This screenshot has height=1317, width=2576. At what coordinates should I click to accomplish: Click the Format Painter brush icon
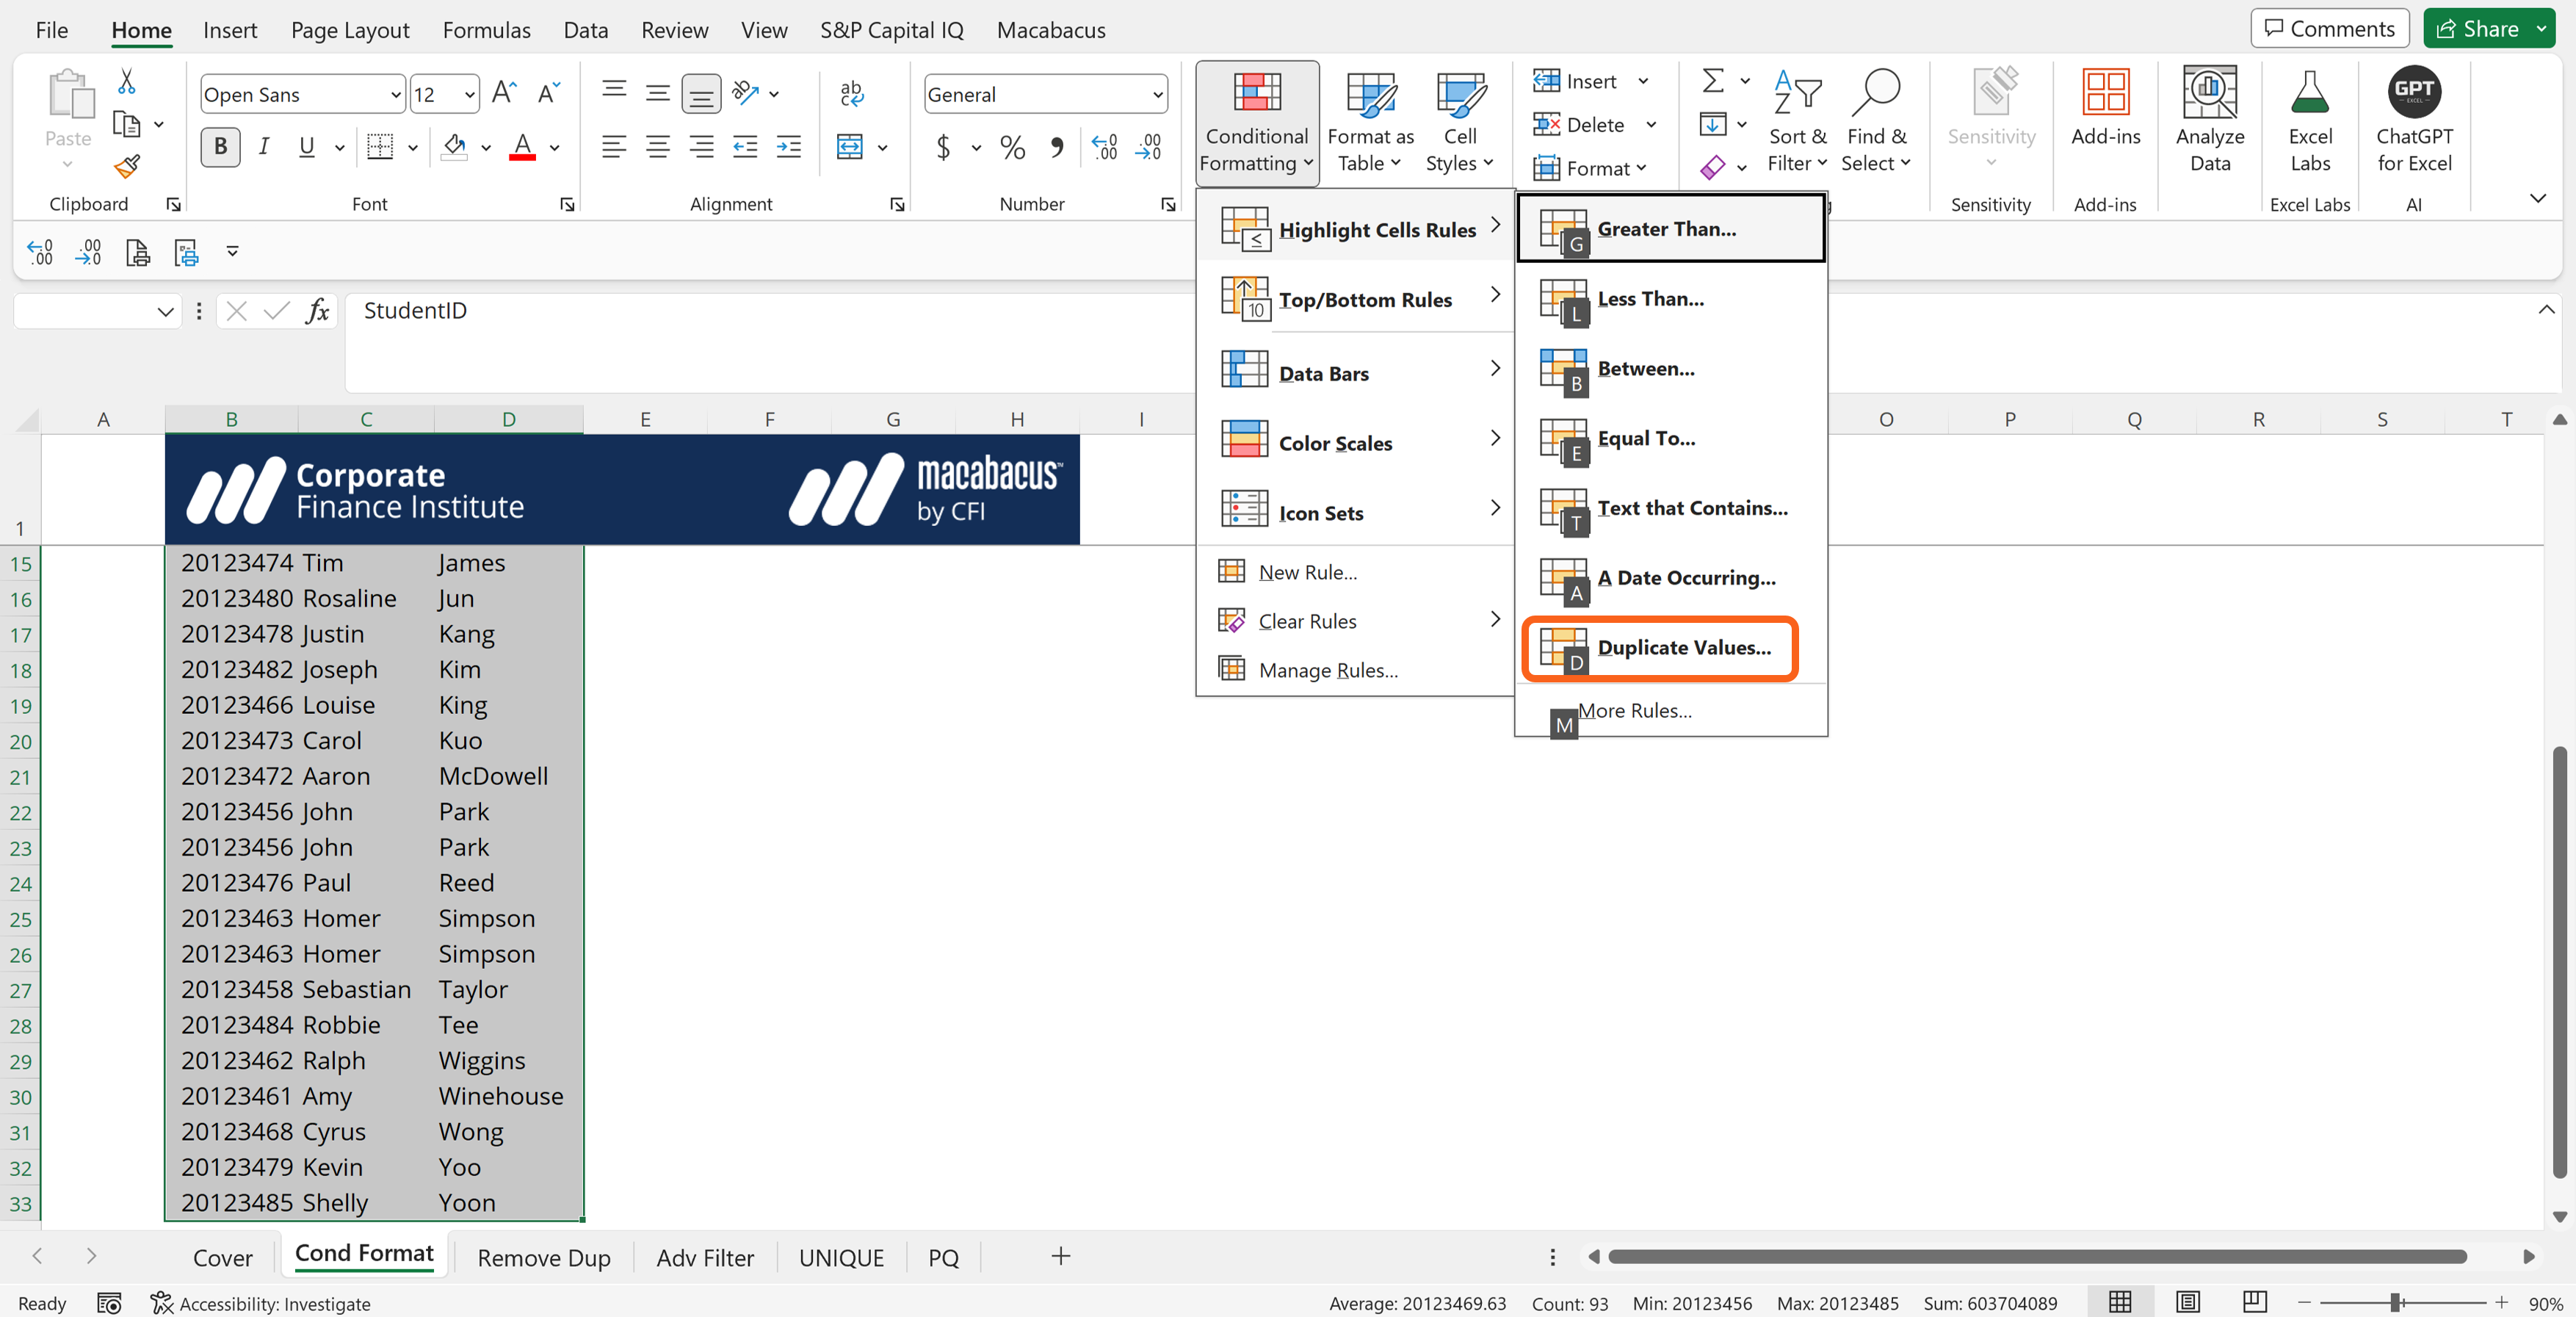pos(127,166)
